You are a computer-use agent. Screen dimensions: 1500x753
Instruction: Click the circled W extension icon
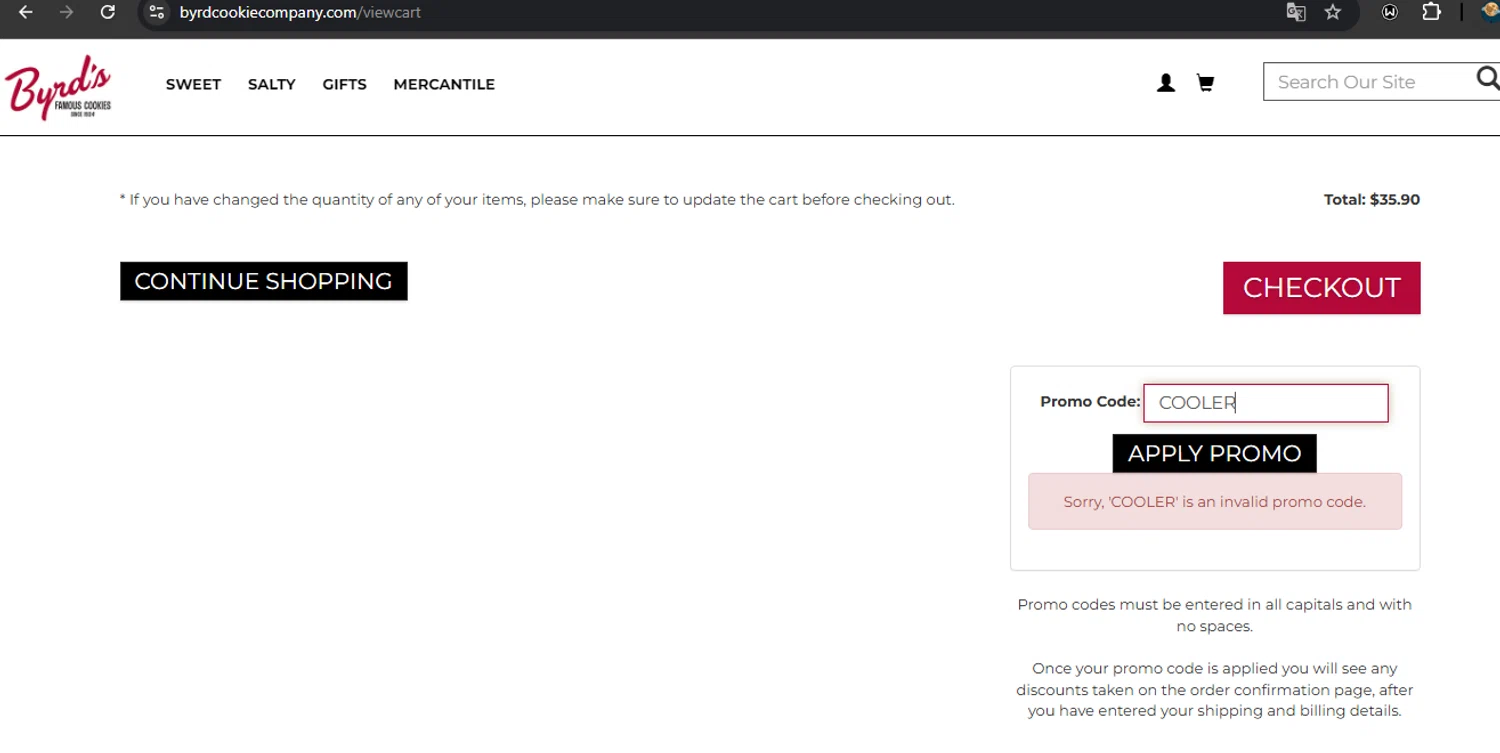(1390, 12)
